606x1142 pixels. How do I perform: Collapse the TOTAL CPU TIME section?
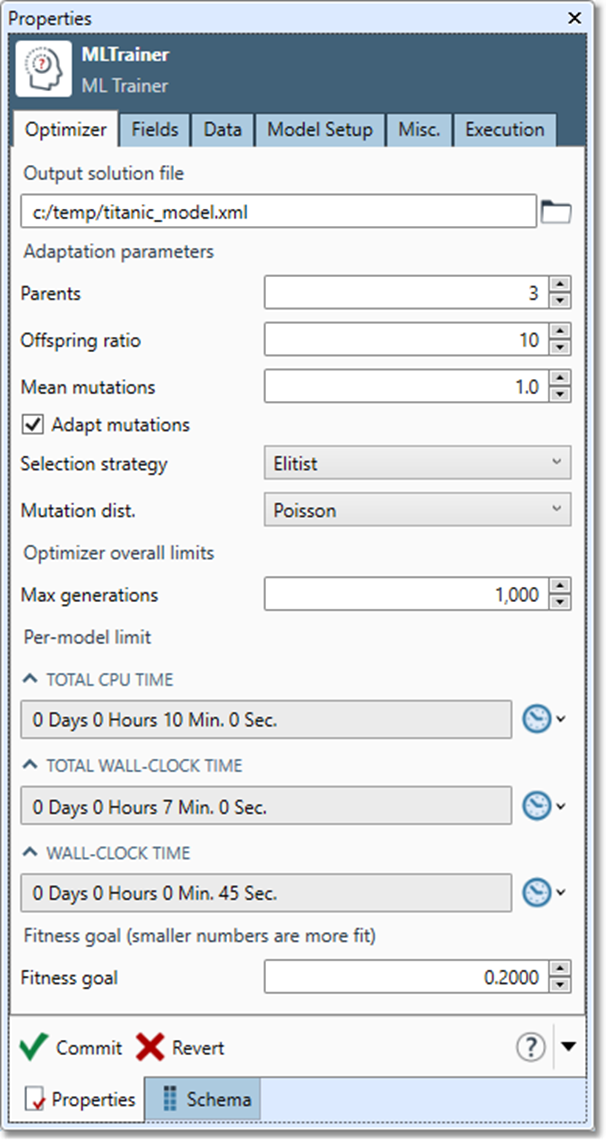(x=29, y=680)
